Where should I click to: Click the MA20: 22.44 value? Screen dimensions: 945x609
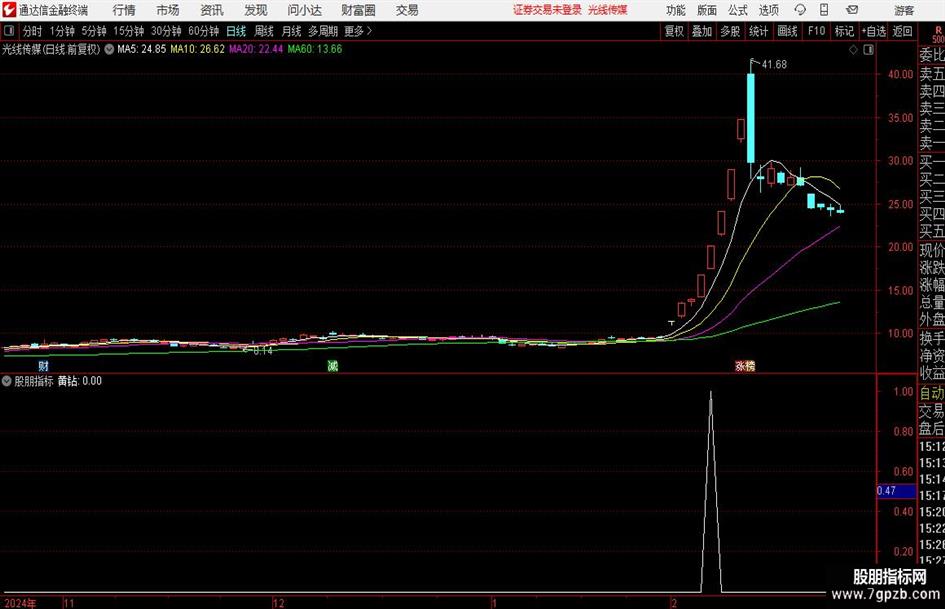[256, 49]
